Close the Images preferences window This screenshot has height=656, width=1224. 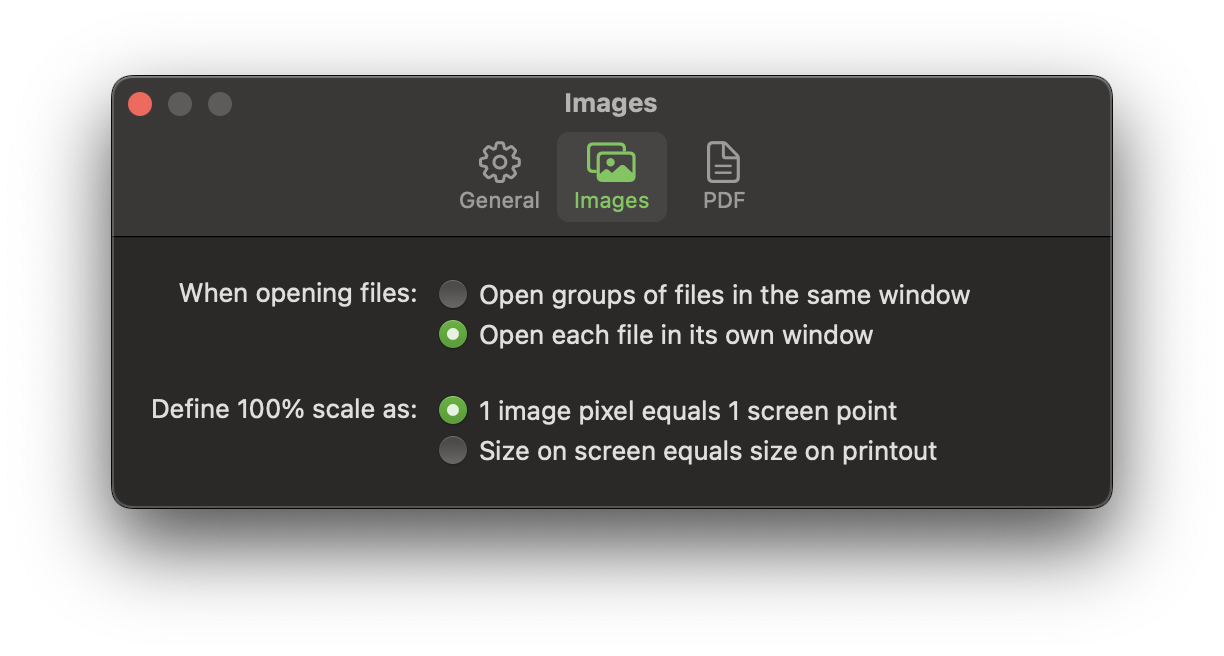click(x=140, y=104)
